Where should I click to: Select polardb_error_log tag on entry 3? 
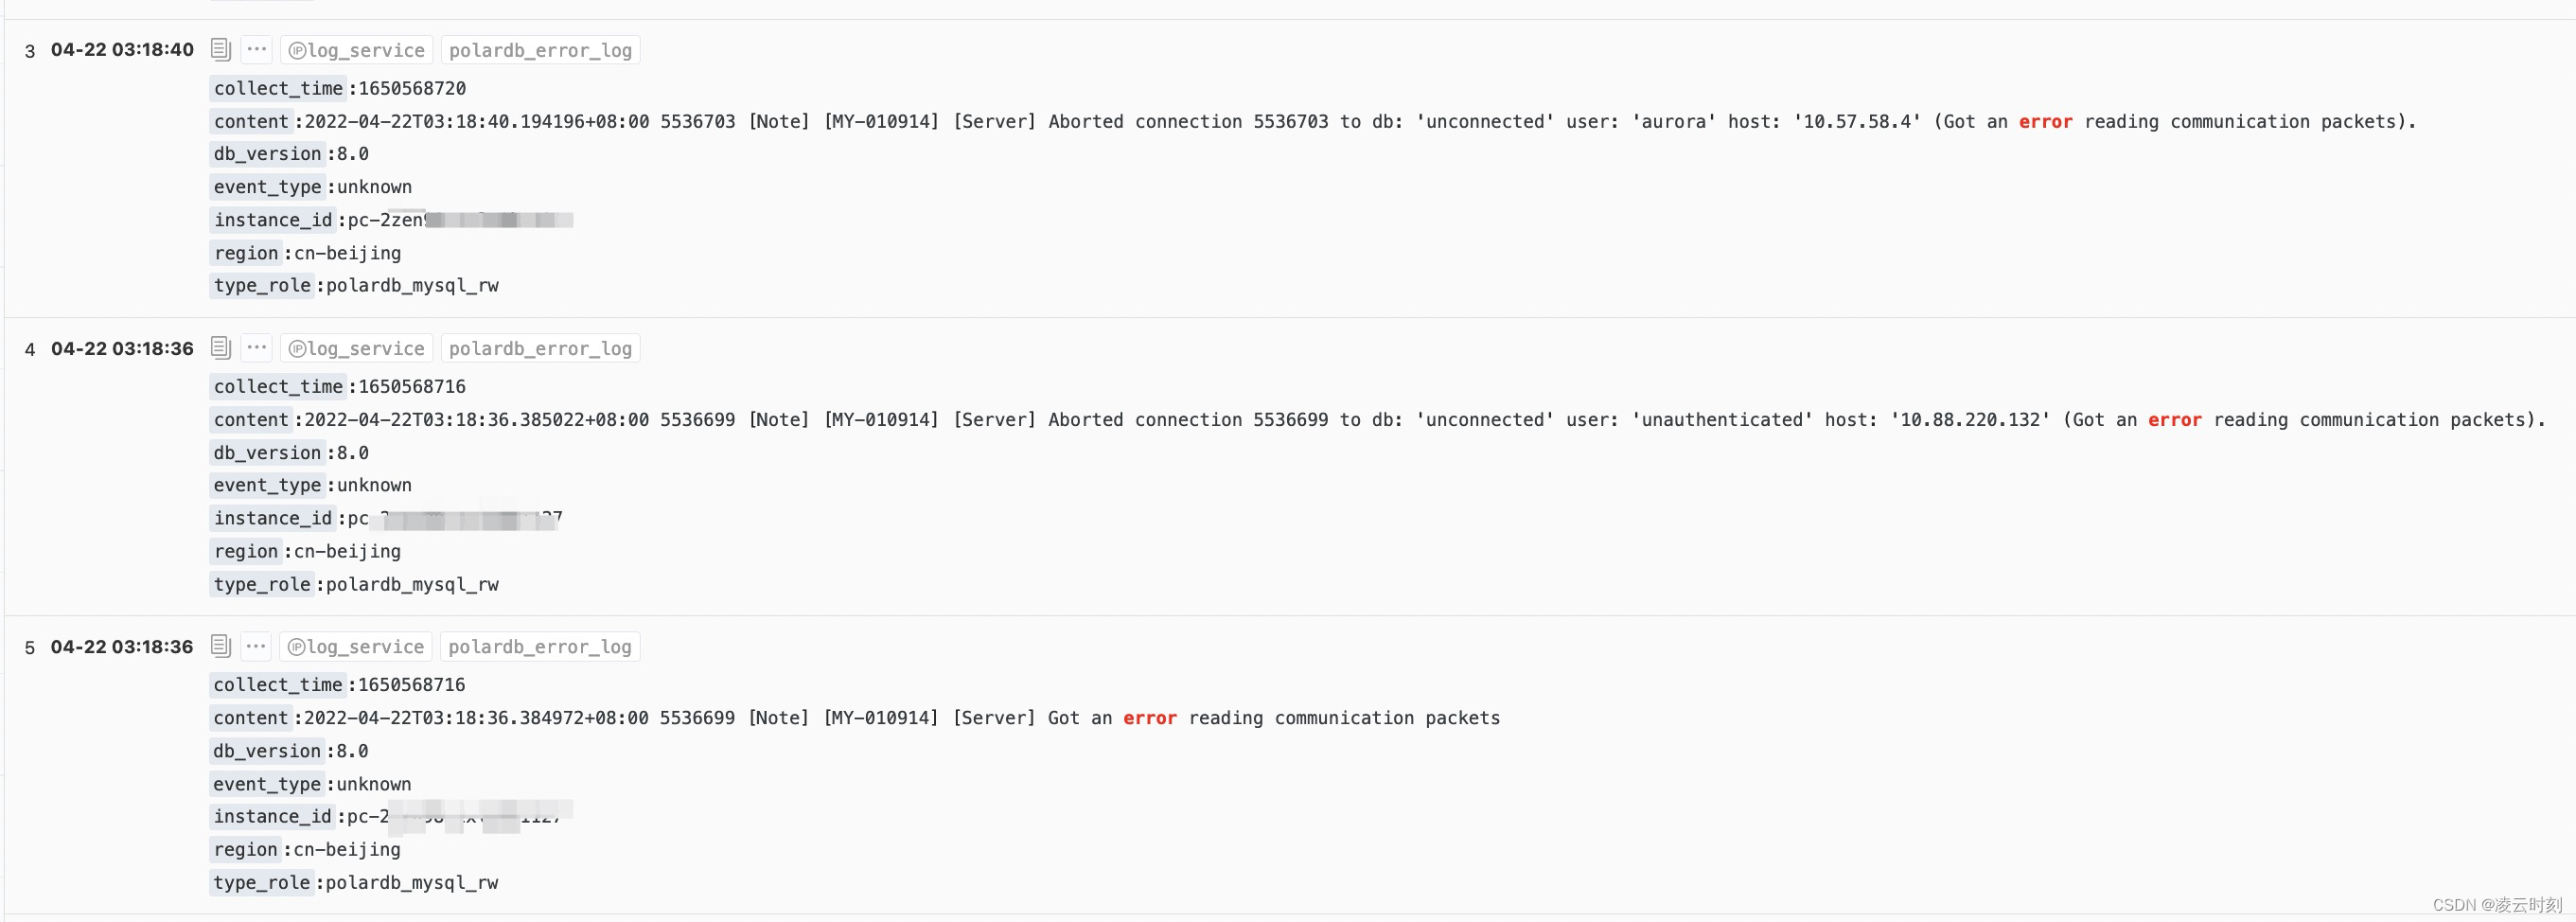(540, 50)
